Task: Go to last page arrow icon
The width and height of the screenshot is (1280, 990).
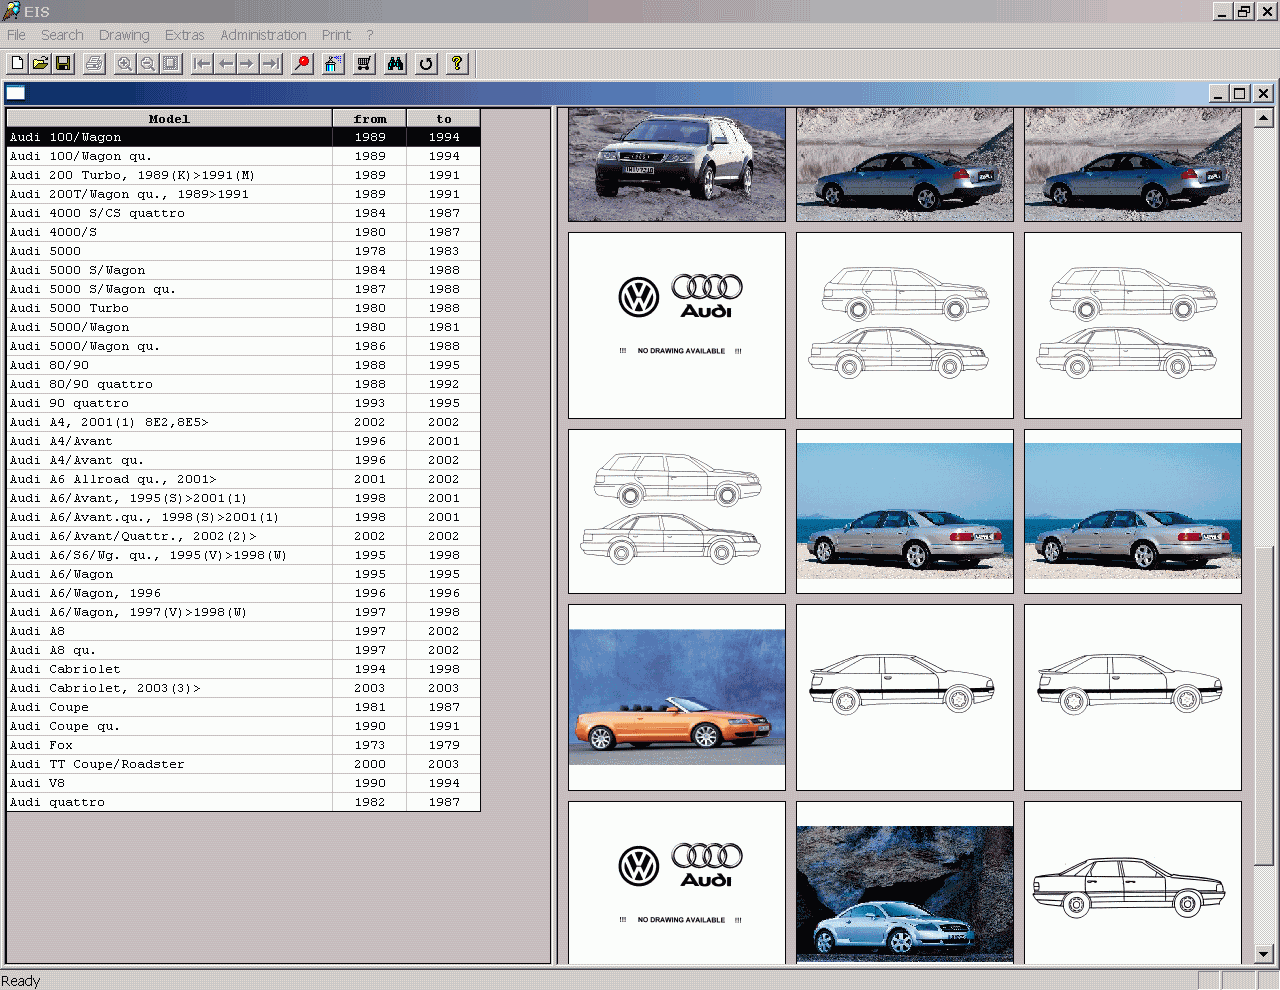Action: pyautogui.click(x=271, y=63)
